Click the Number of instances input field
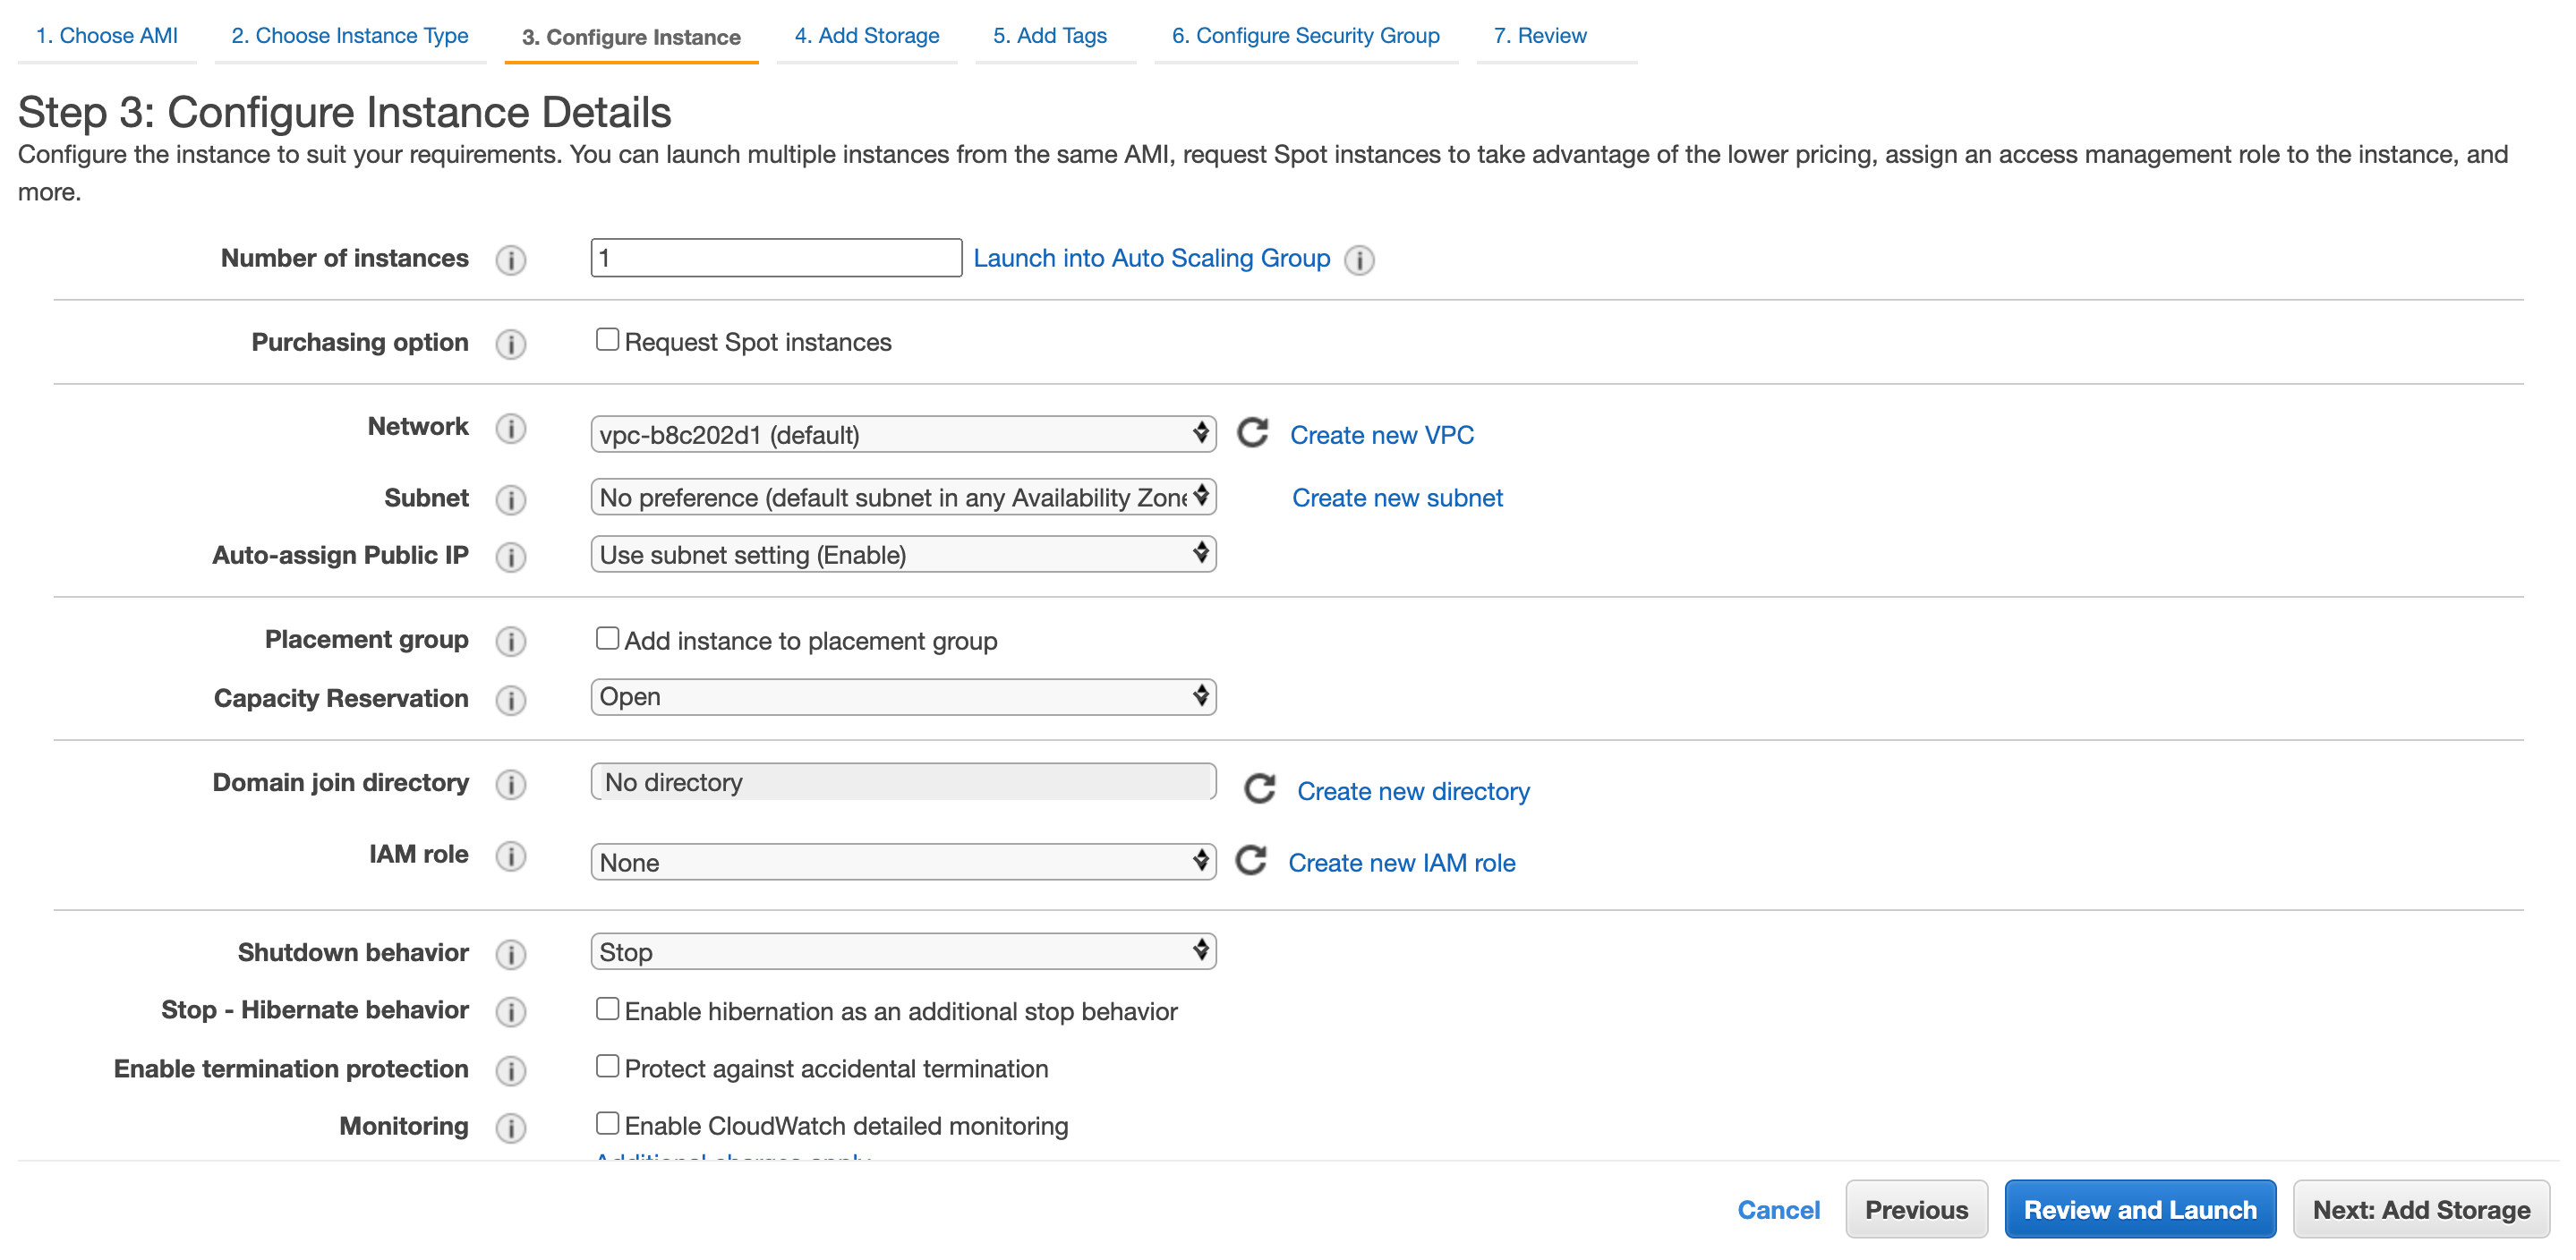This screenshot has height=1260, width=2576. click(x=775, y=258)
